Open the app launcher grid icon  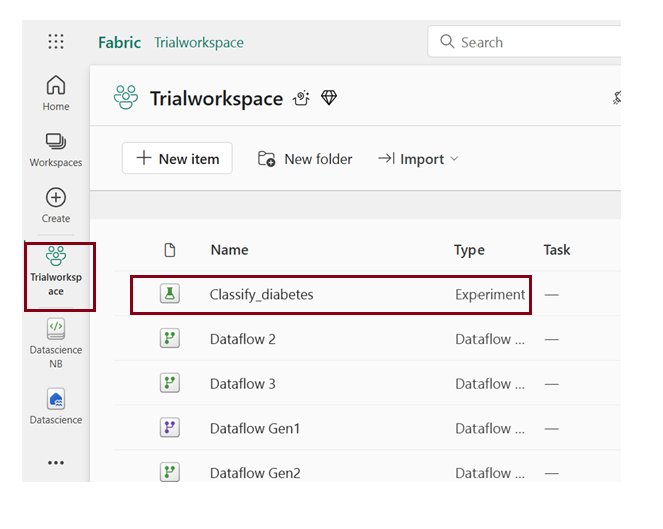coord(56,42)
